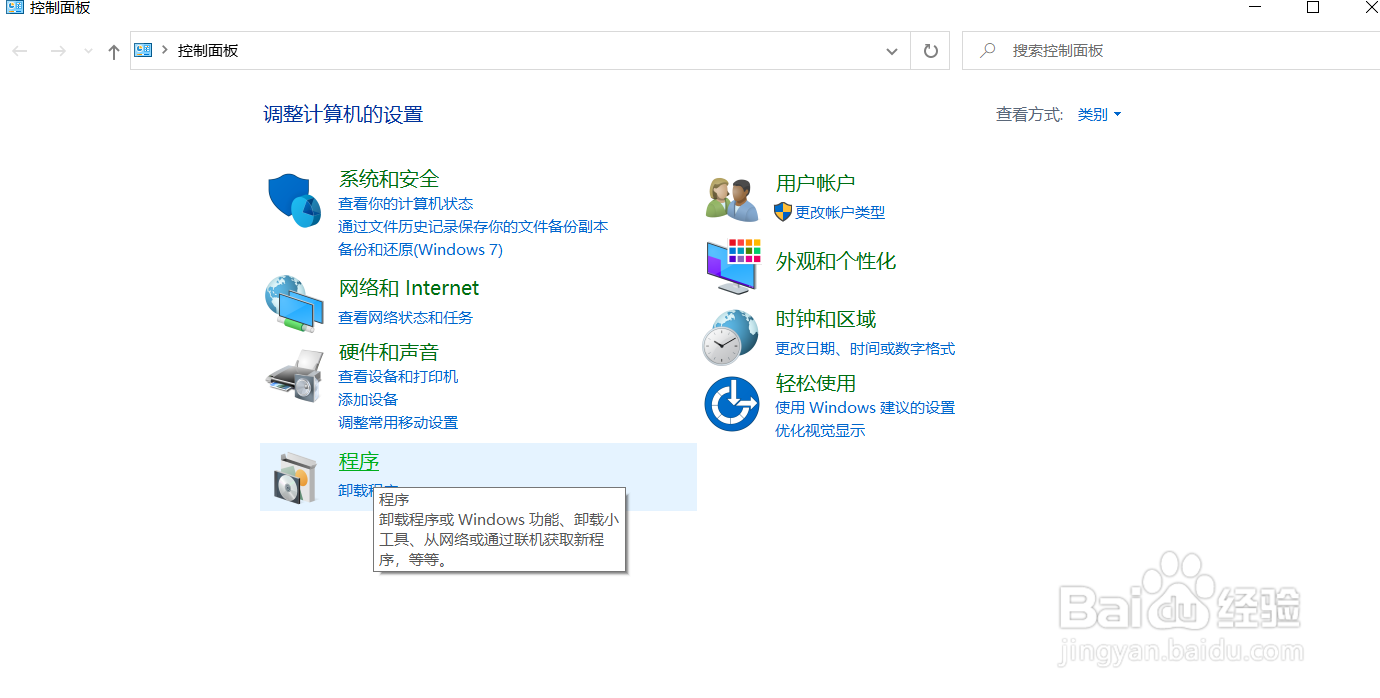The height and width of the screenshot is (698, 1380).
Task: Open the 硬件和声音 category
Action: pos(389,352)
